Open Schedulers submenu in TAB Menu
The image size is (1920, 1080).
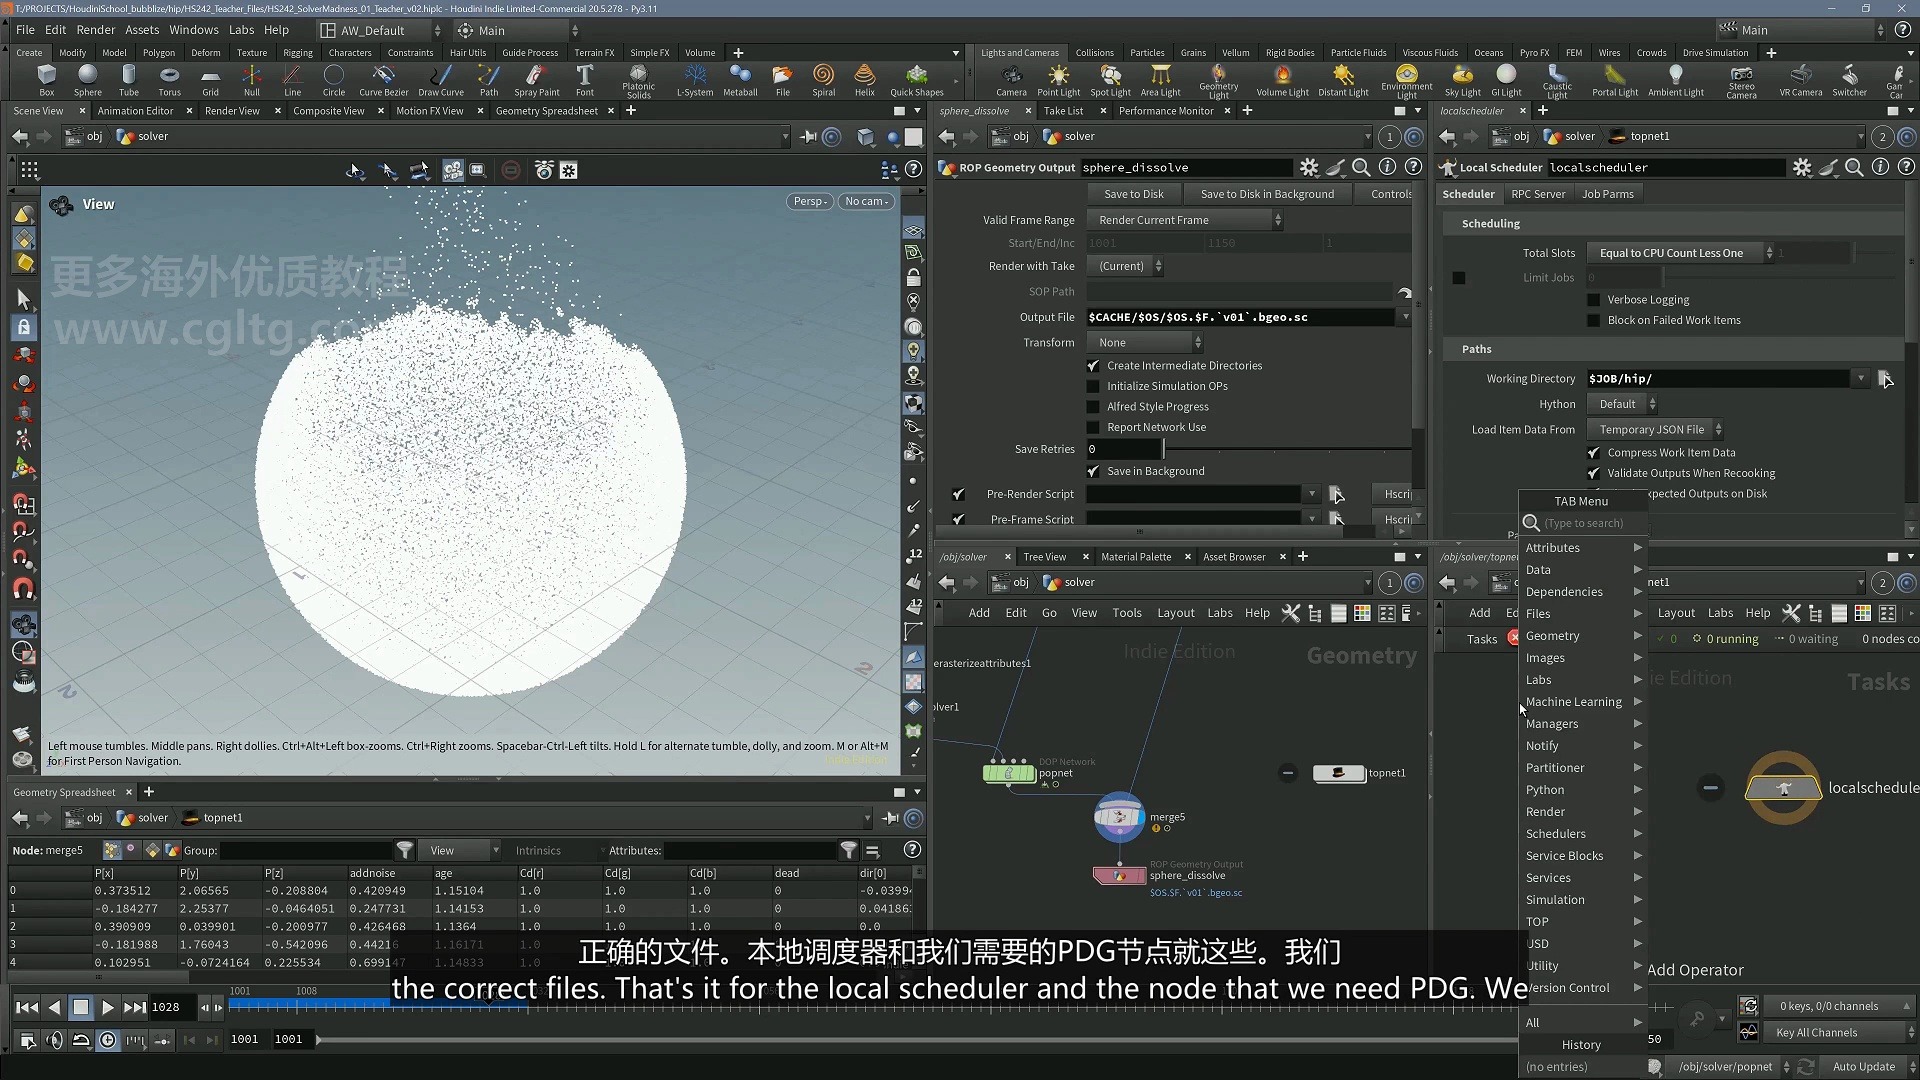1582,834
